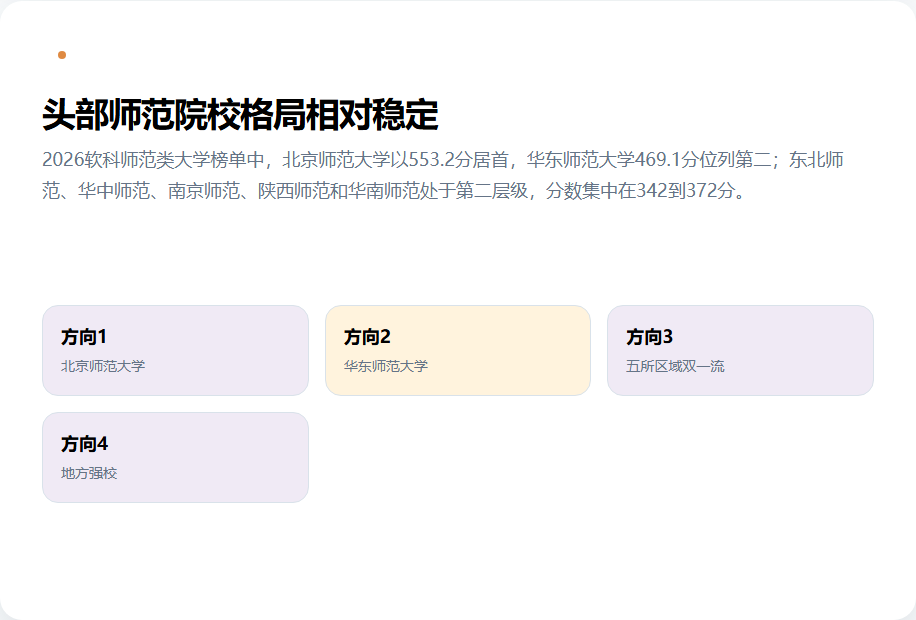The width and height of the screenshot is (916, 620).
Task: Select the 方向1 北京师范大学 card
Action: pos(175,351)
